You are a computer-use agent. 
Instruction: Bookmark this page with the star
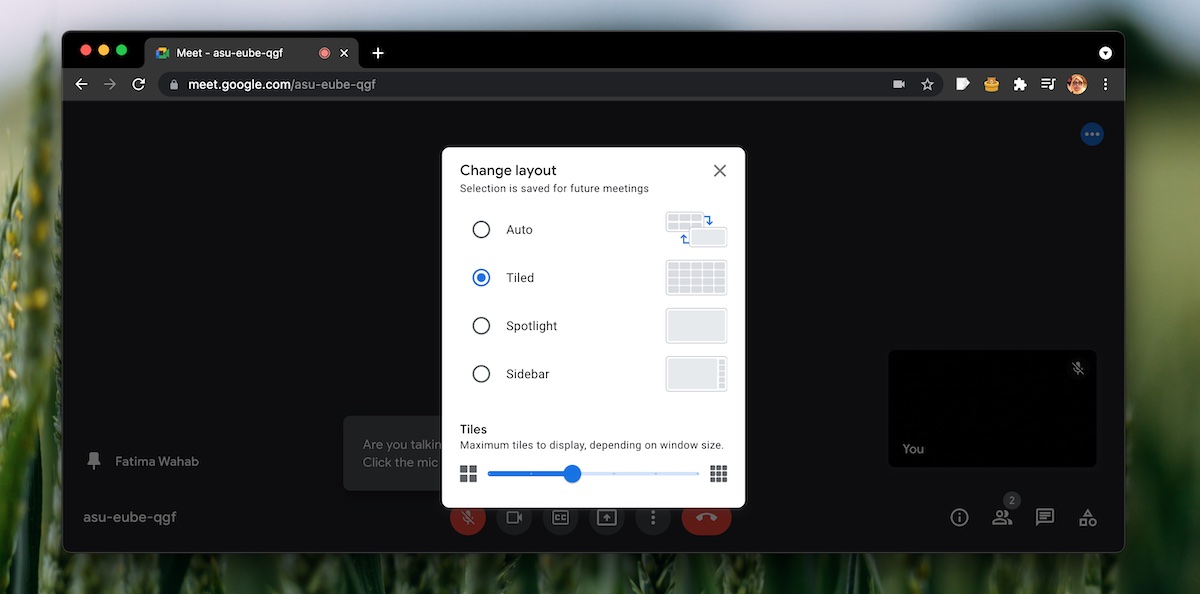click(927, 85)
